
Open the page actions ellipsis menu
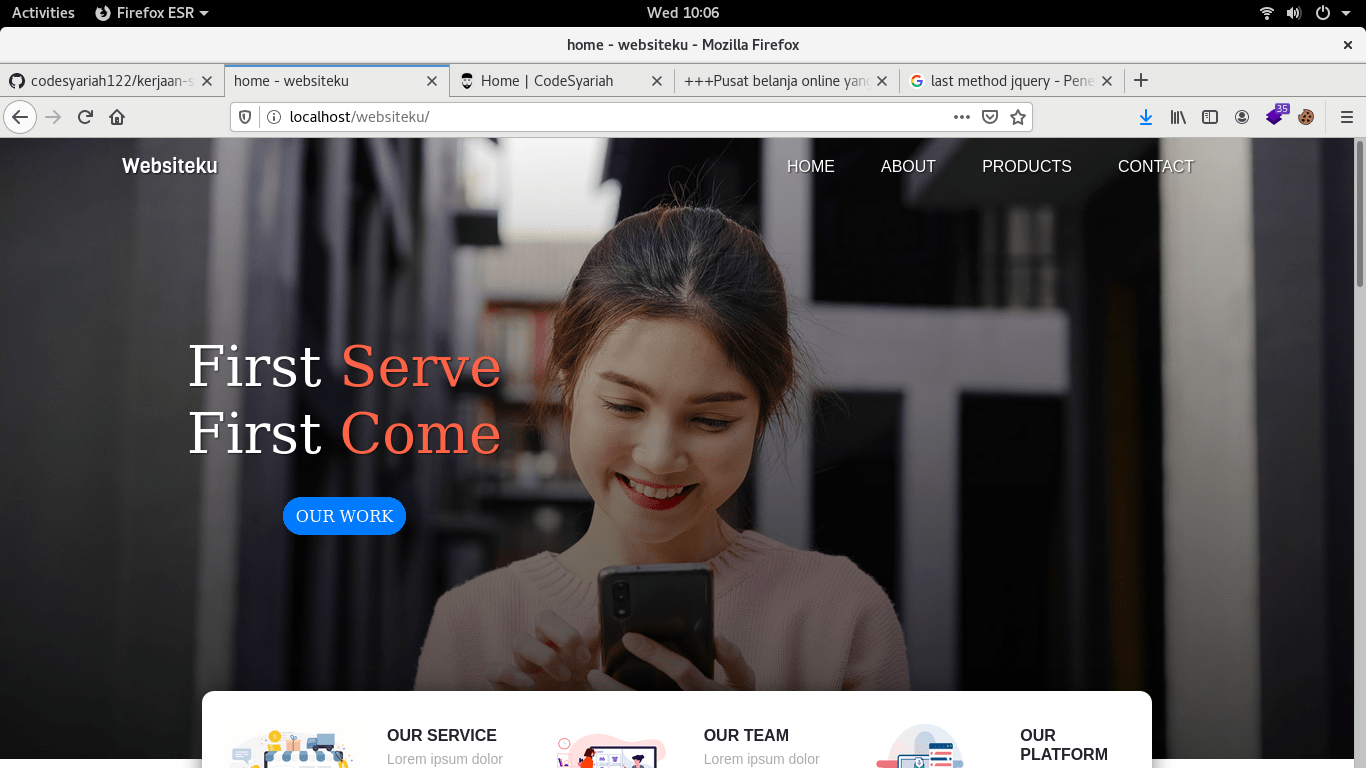(961, 117)
